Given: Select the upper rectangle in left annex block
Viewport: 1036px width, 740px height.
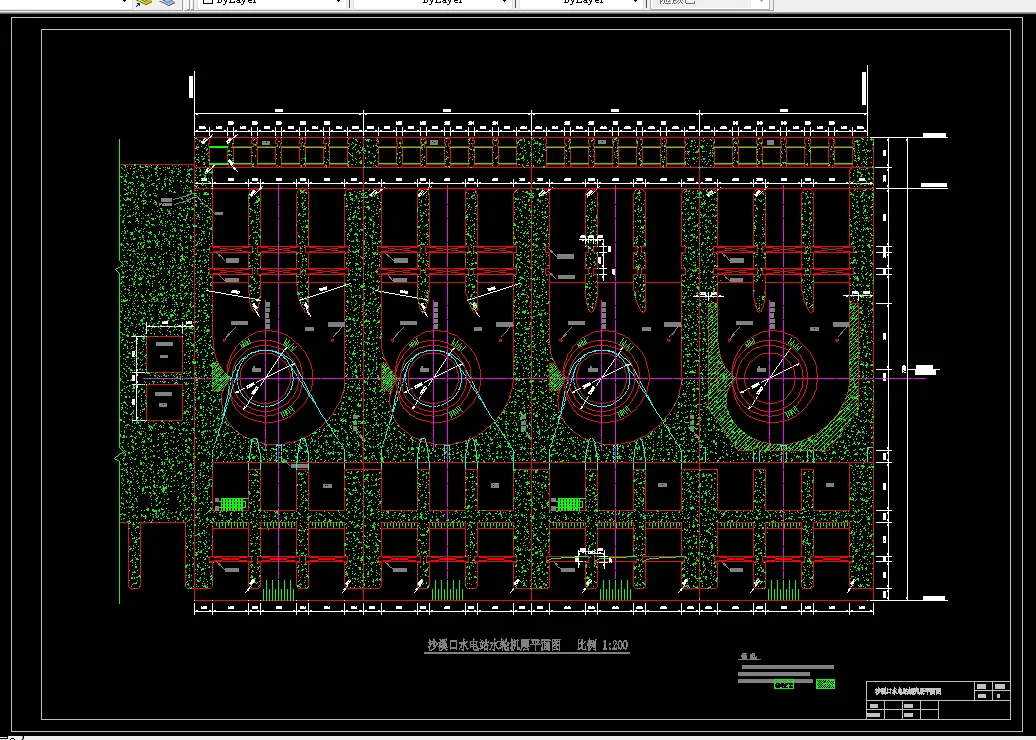Looking at the screenshot, I should [164, 353].
